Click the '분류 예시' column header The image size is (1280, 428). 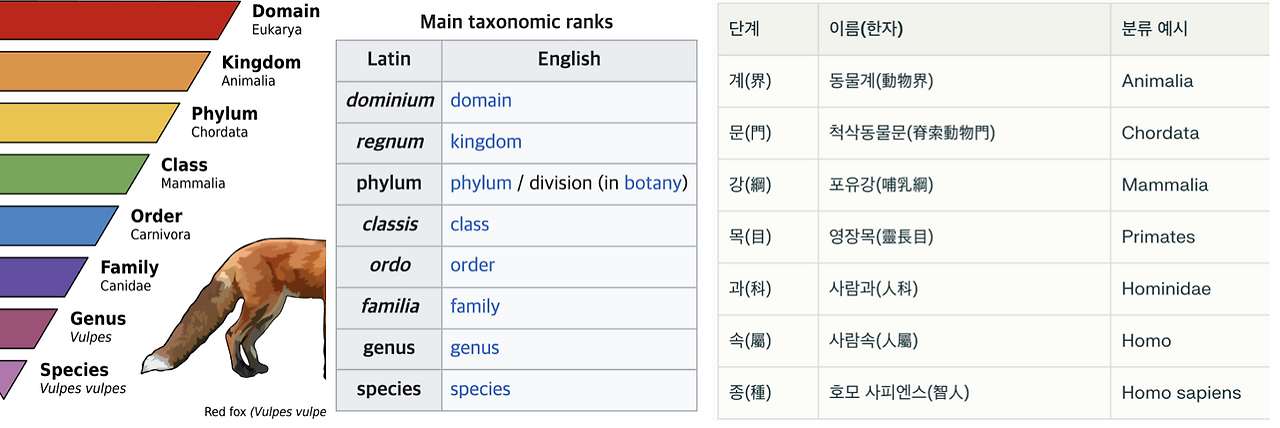coord(1155,29)
